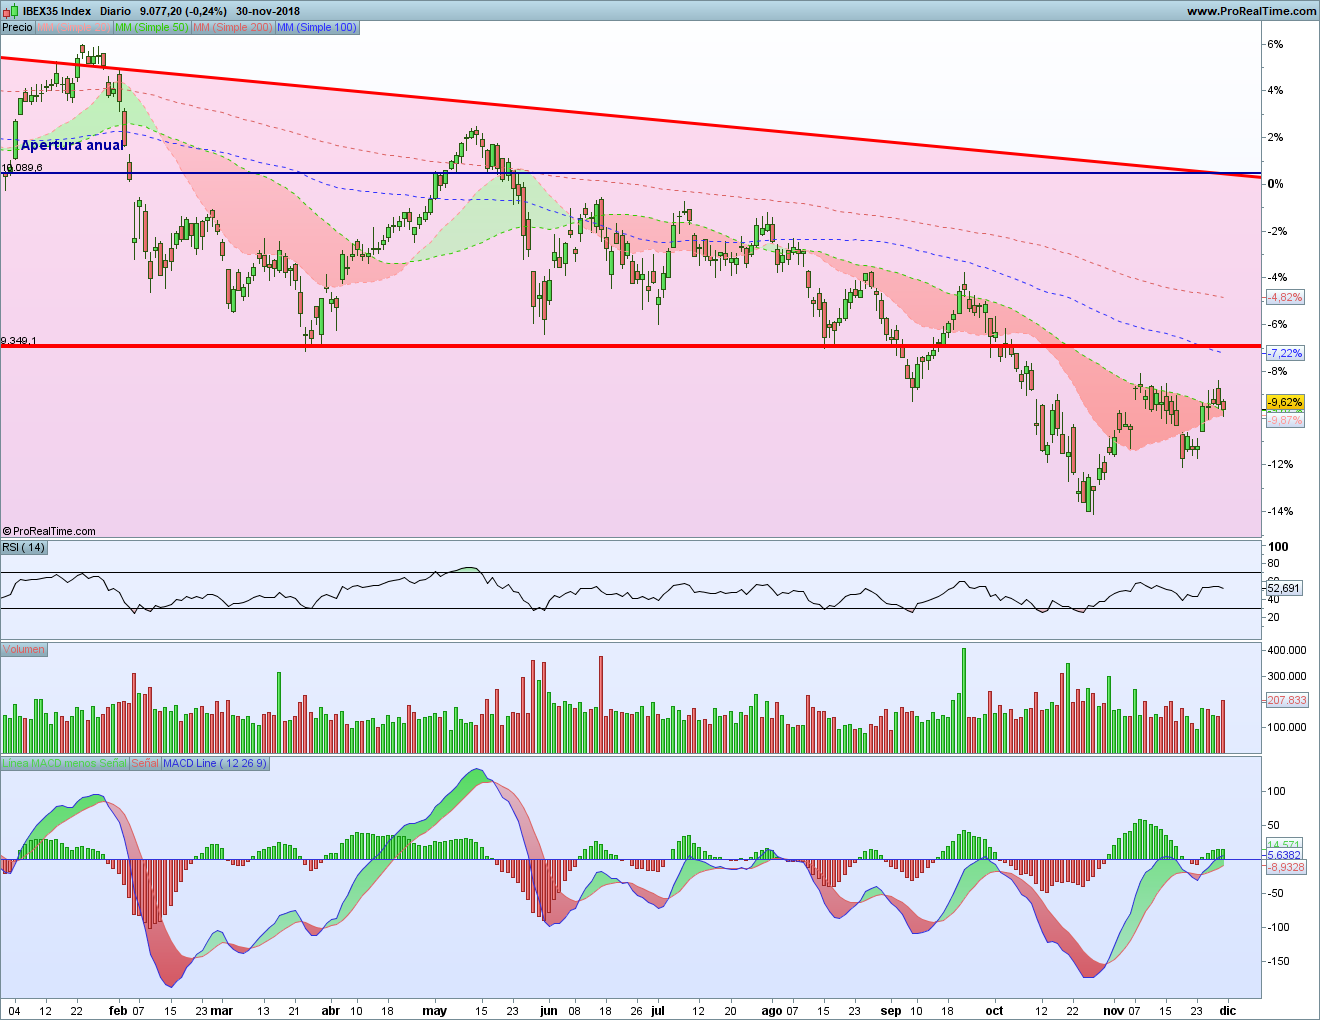Select the Precio indicator label
Screen dimensions: 1320x1020
[17, 27]
